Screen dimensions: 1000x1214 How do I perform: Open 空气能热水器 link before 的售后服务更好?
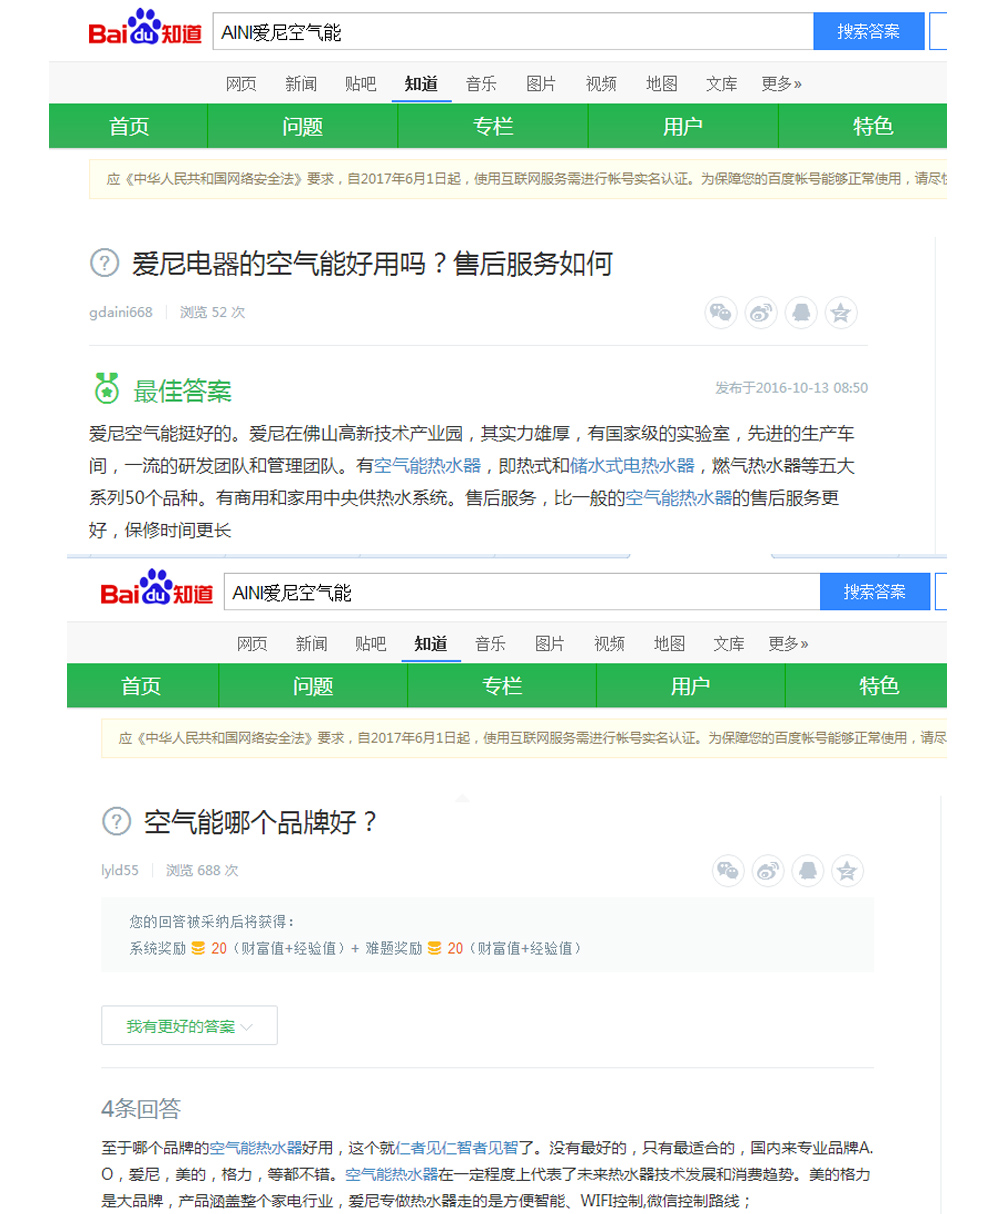coord(678,497)
